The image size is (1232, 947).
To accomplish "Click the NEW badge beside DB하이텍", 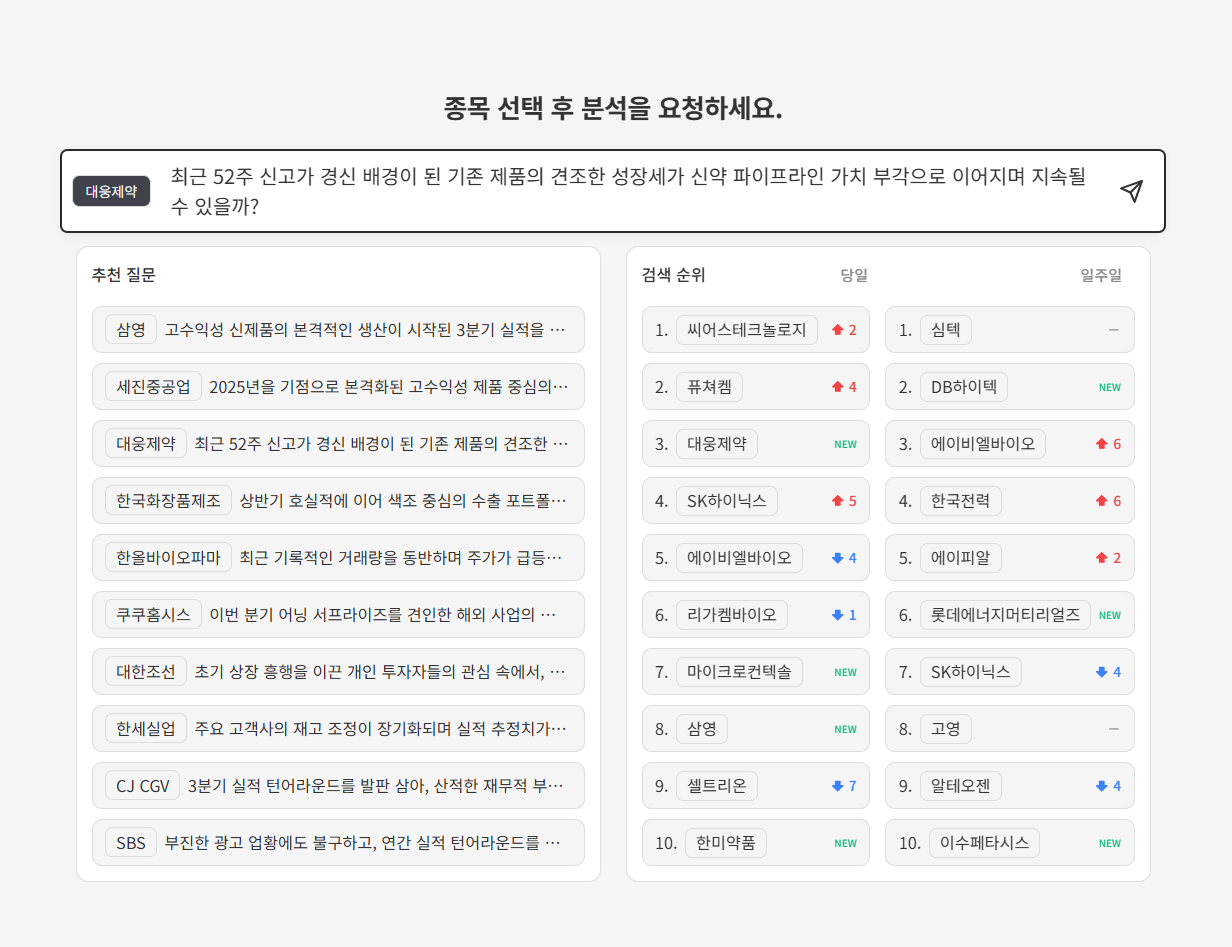I will point(1110,387).
